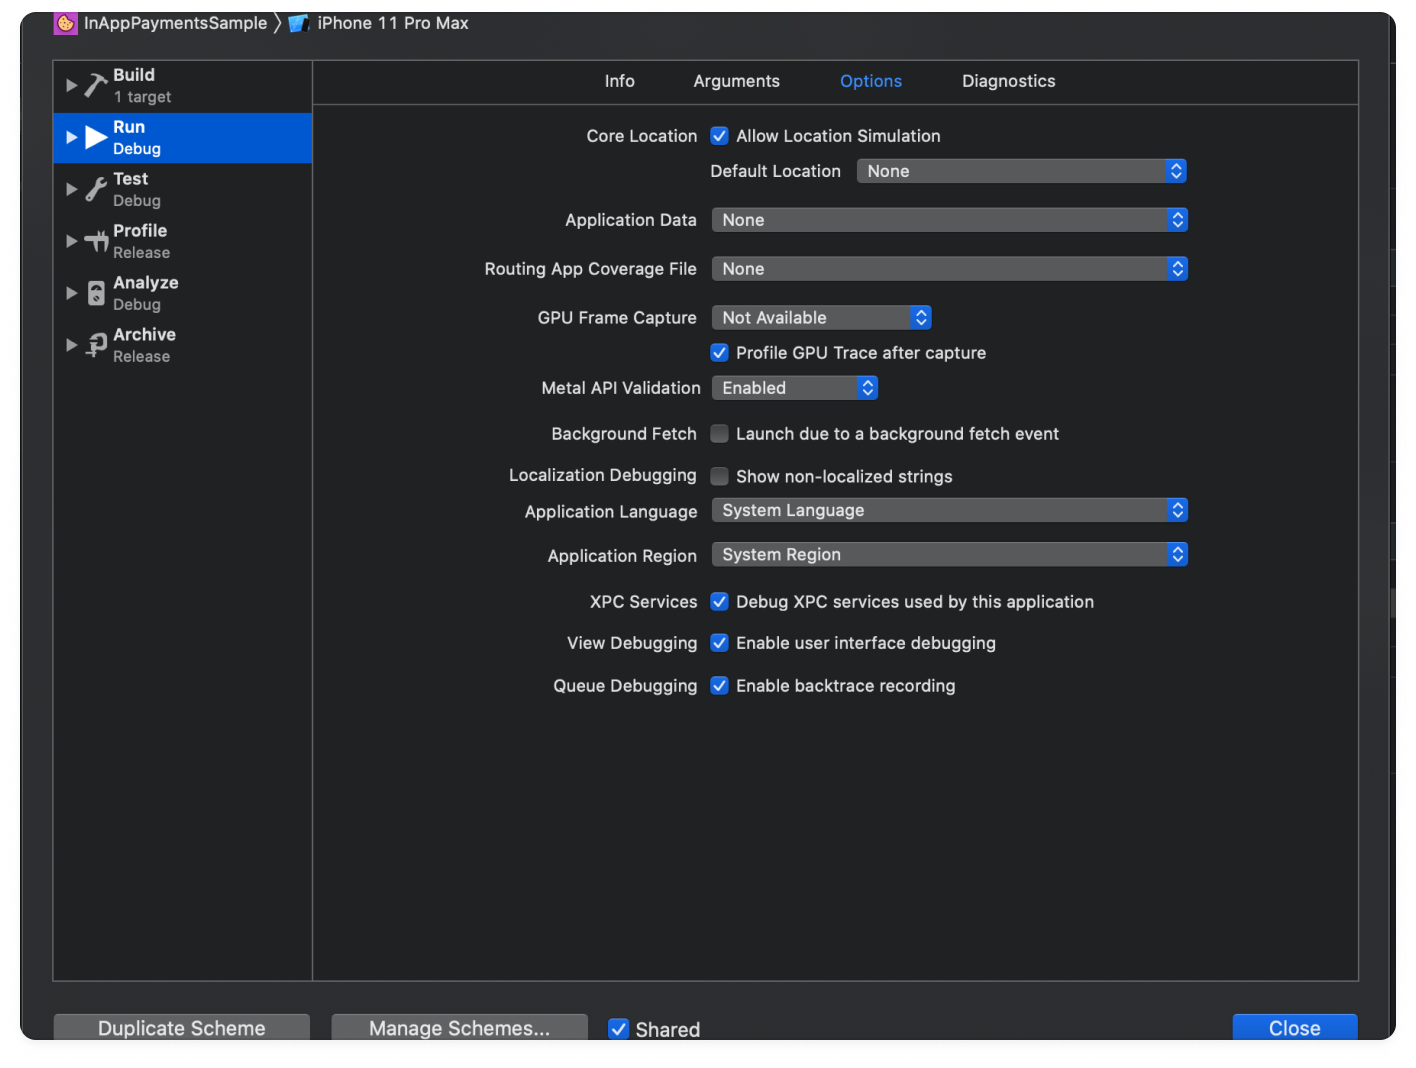Click the Build hammer icon
The width and height of the screenshot is (1416, 1068).
tap(96, 85)
